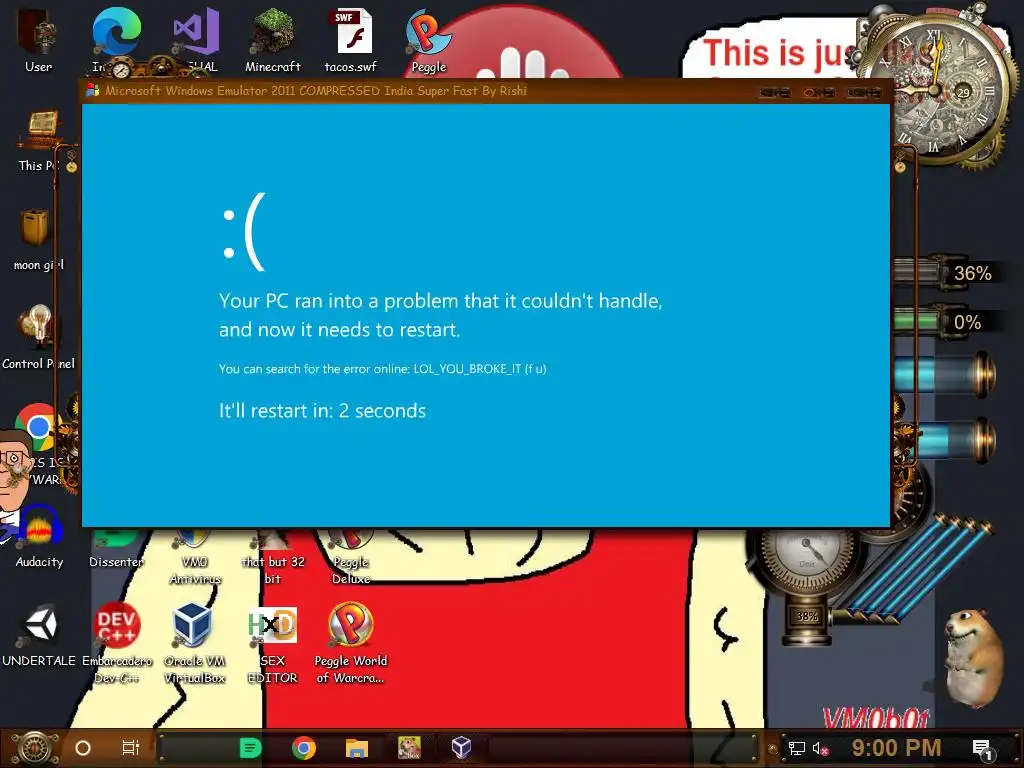1024x768 pixels.
Task: Select the UNDERTALE desktop shortcut
Action: click(39, 635)
